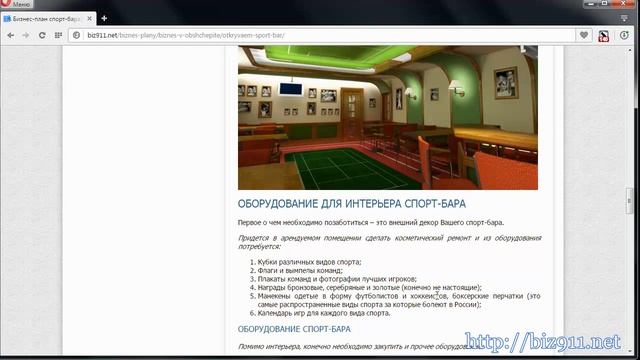Click the vertical scrollbar thumb

point(630,200)
